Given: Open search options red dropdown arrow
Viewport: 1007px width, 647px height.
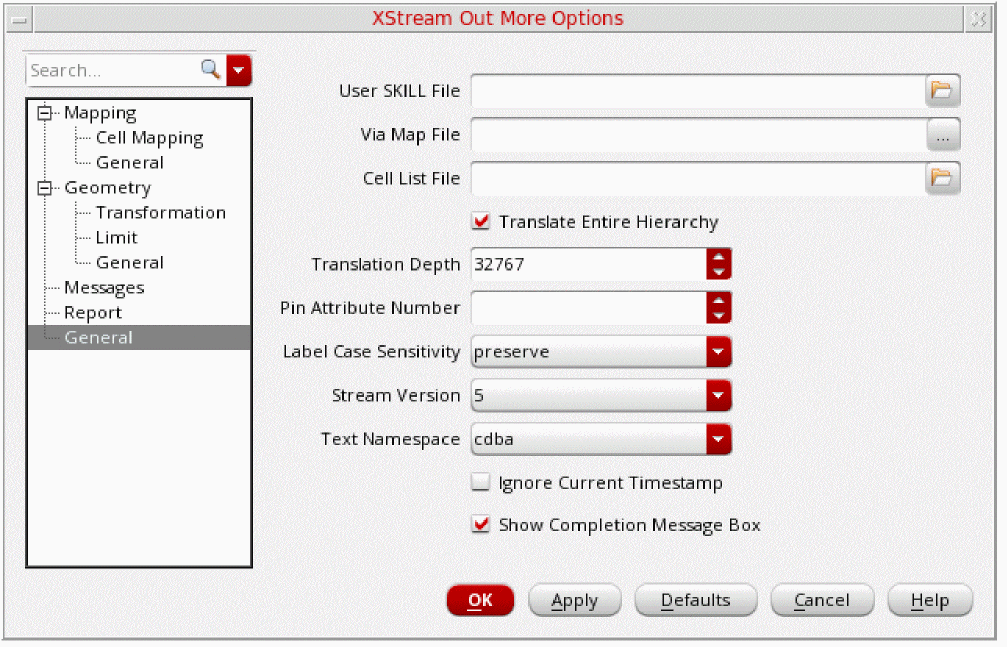Looking at the screenshot, I should tap(239, 70).
